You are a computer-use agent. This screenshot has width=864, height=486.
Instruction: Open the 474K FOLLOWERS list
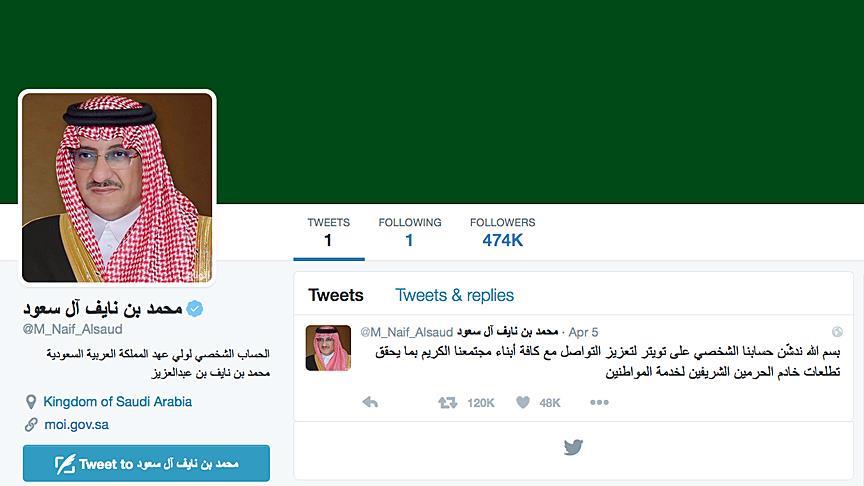point(503,232)
